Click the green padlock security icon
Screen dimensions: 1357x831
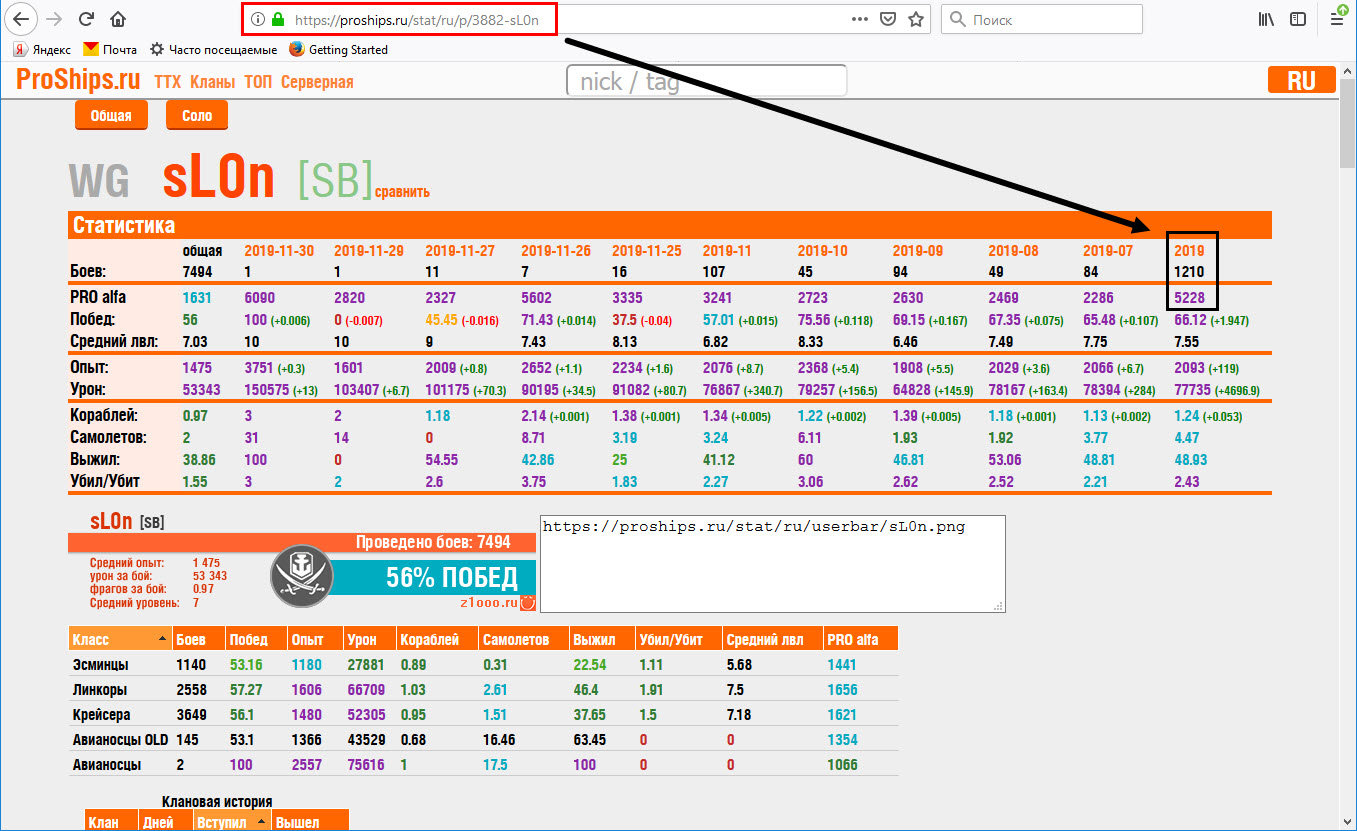click(278, 19)
